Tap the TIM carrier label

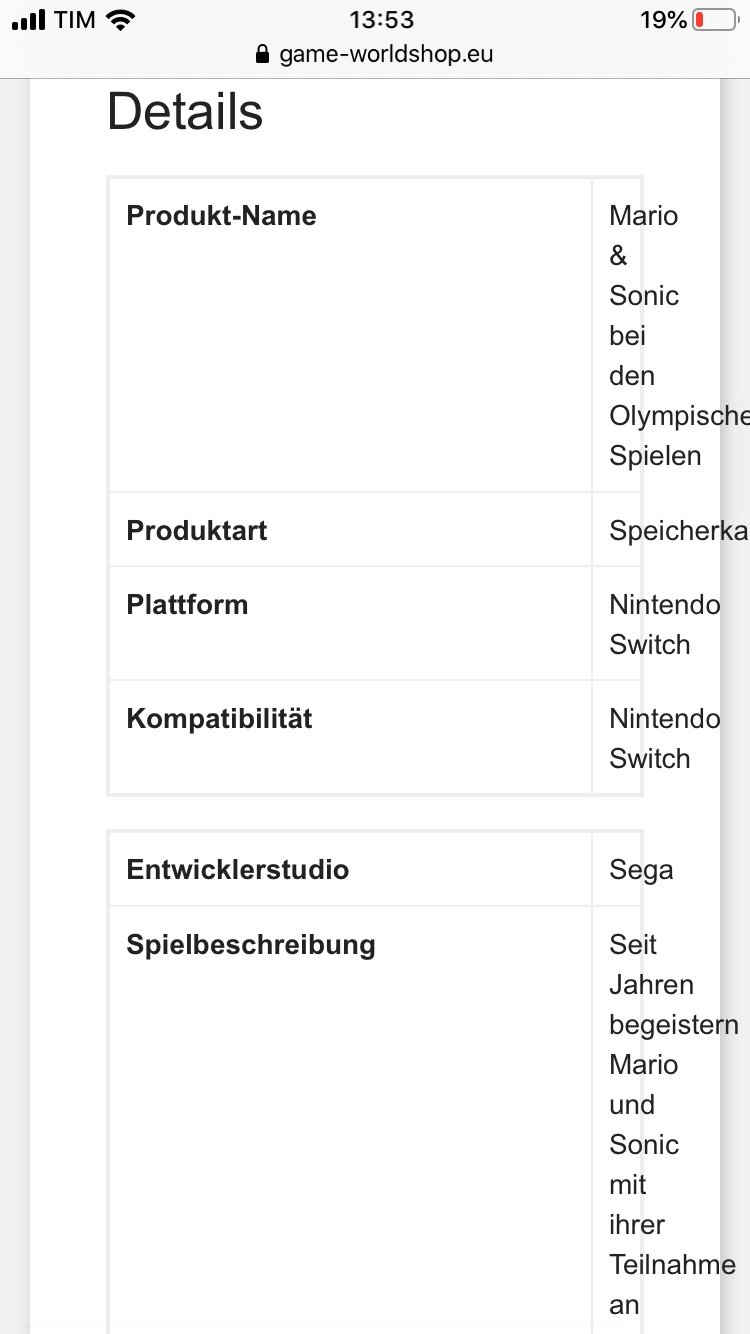pyautogui.click(x=75, y=20)
